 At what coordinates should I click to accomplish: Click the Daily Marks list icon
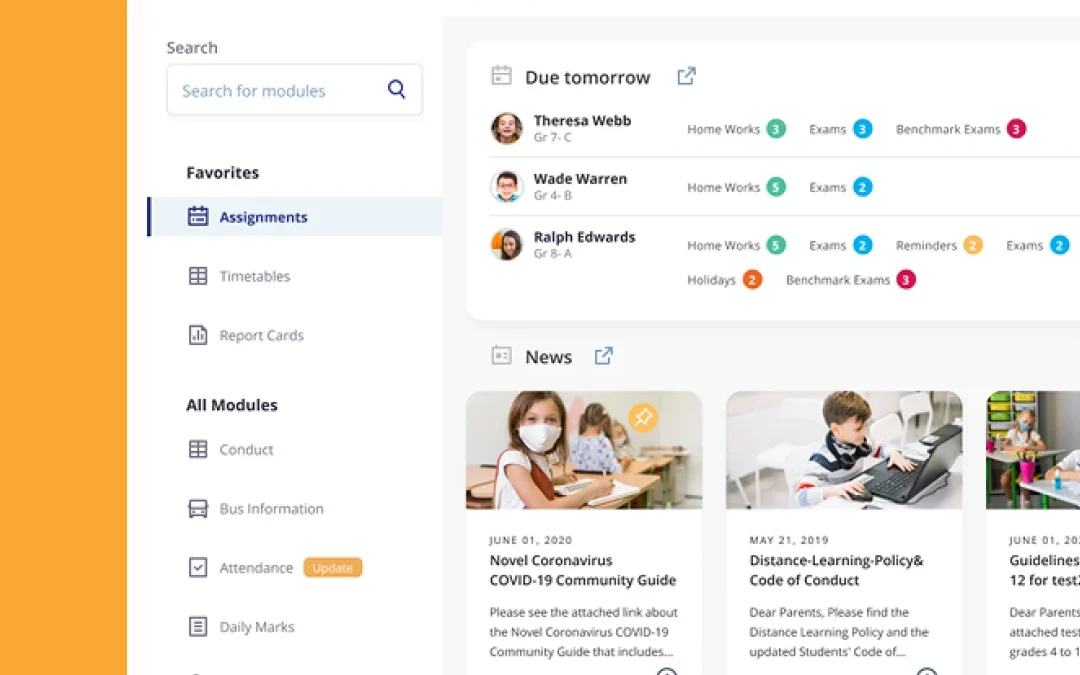[198, 626]
